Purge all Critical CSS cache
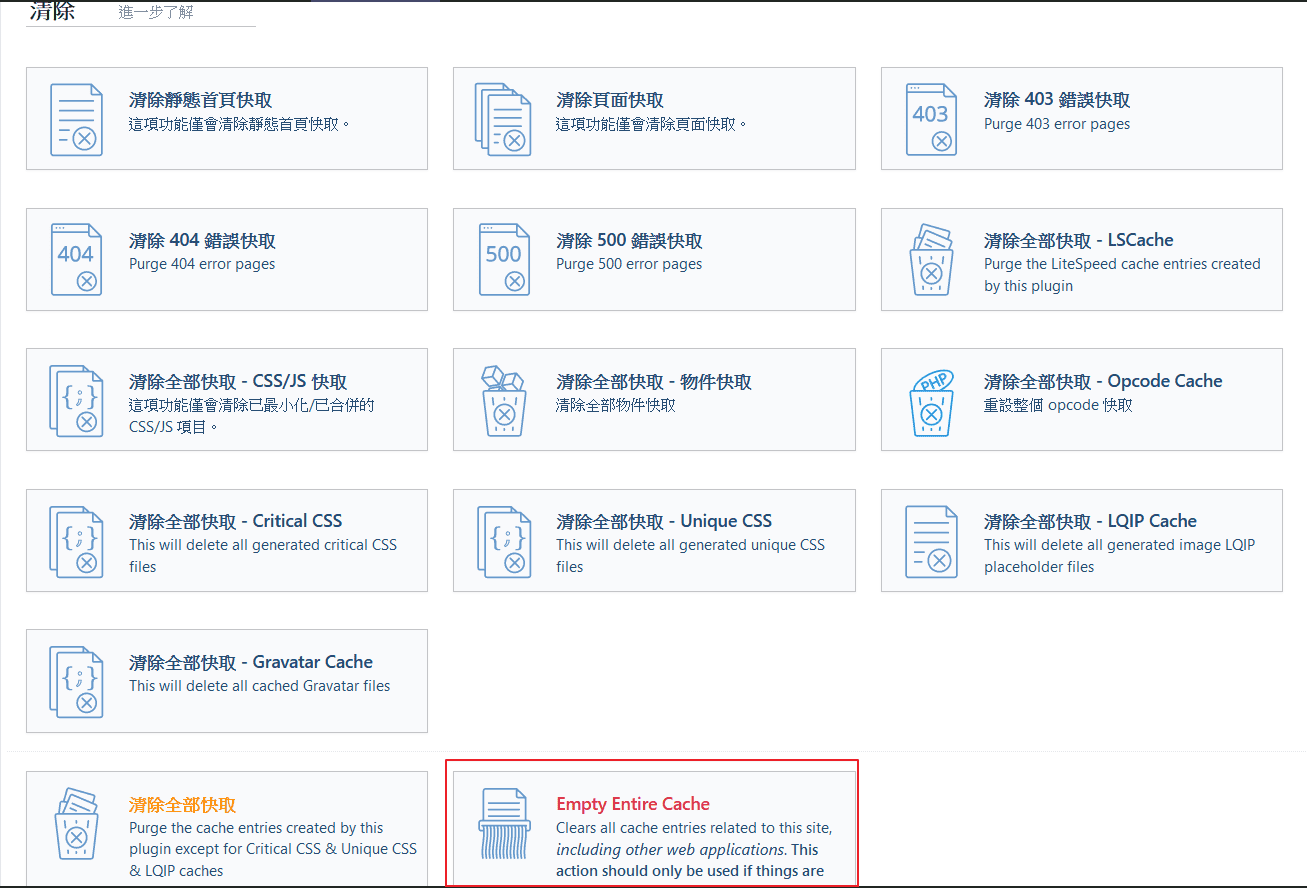Image resolution: width=1307 pixels, height=888 pixels. tap(235, 521)
